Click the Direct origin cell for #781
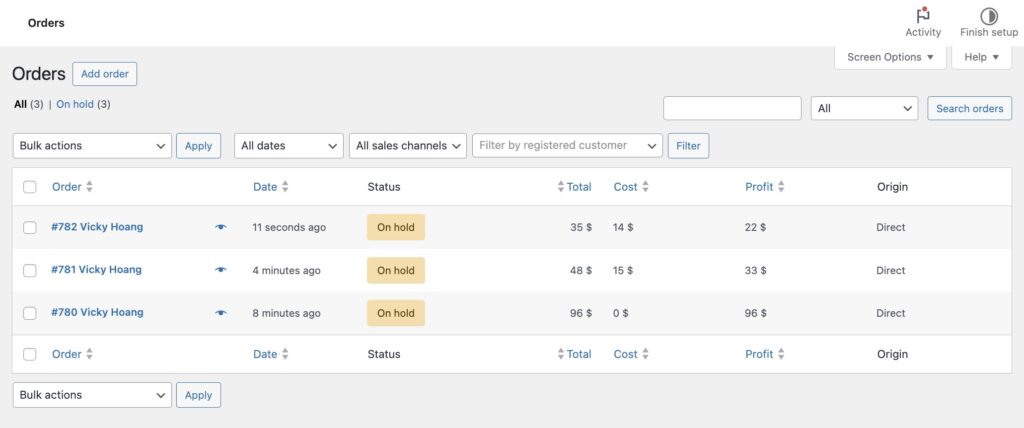This screenshot has width=1024, height=428. point(891,271)
